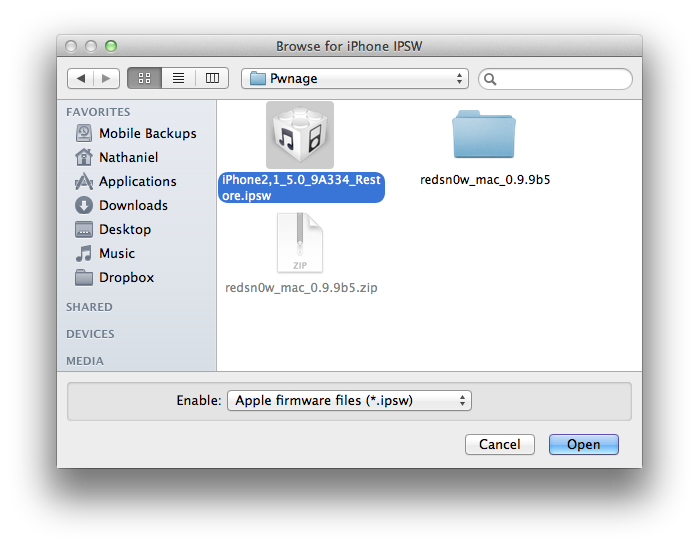The width and height of the screenshot is (699, 547).
Task: Select the Mobile Backups label
Action: [x=148, y=133]
